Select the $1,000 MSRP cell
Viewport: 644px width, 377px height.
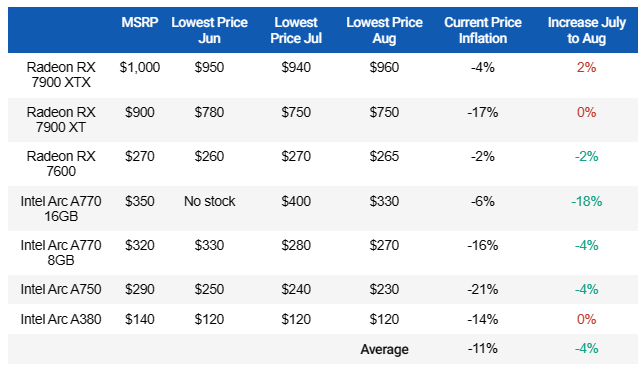pos(140,67)
